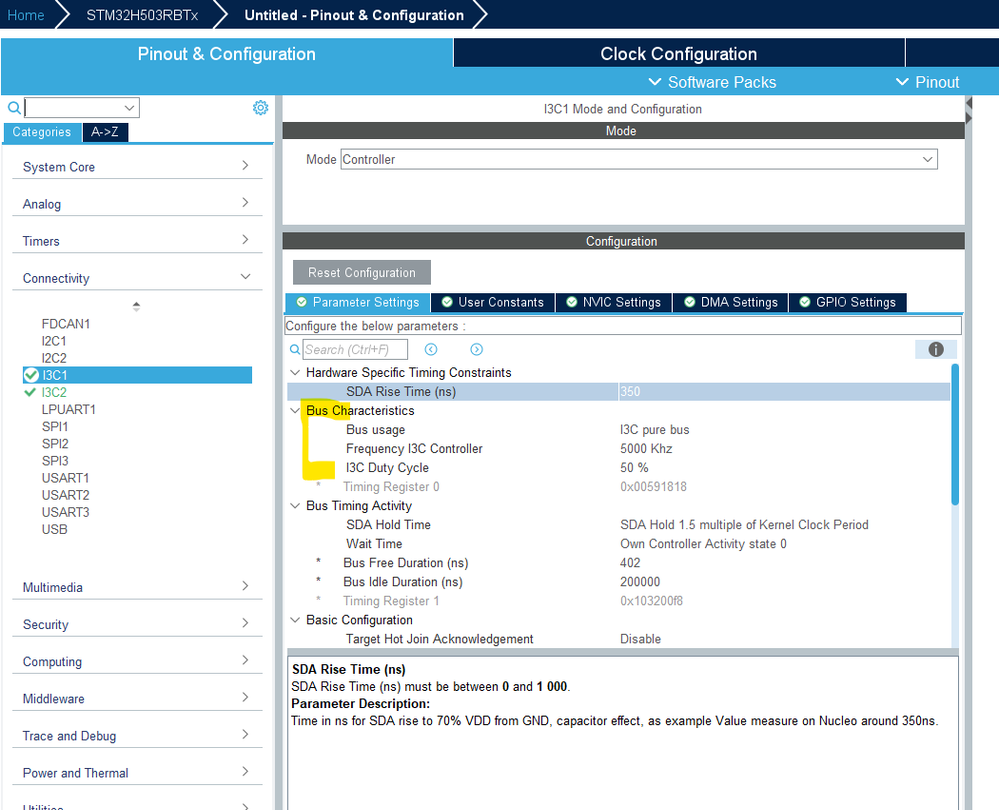
Task: Select LPUART1 peripheral
Action: point(69,409)
